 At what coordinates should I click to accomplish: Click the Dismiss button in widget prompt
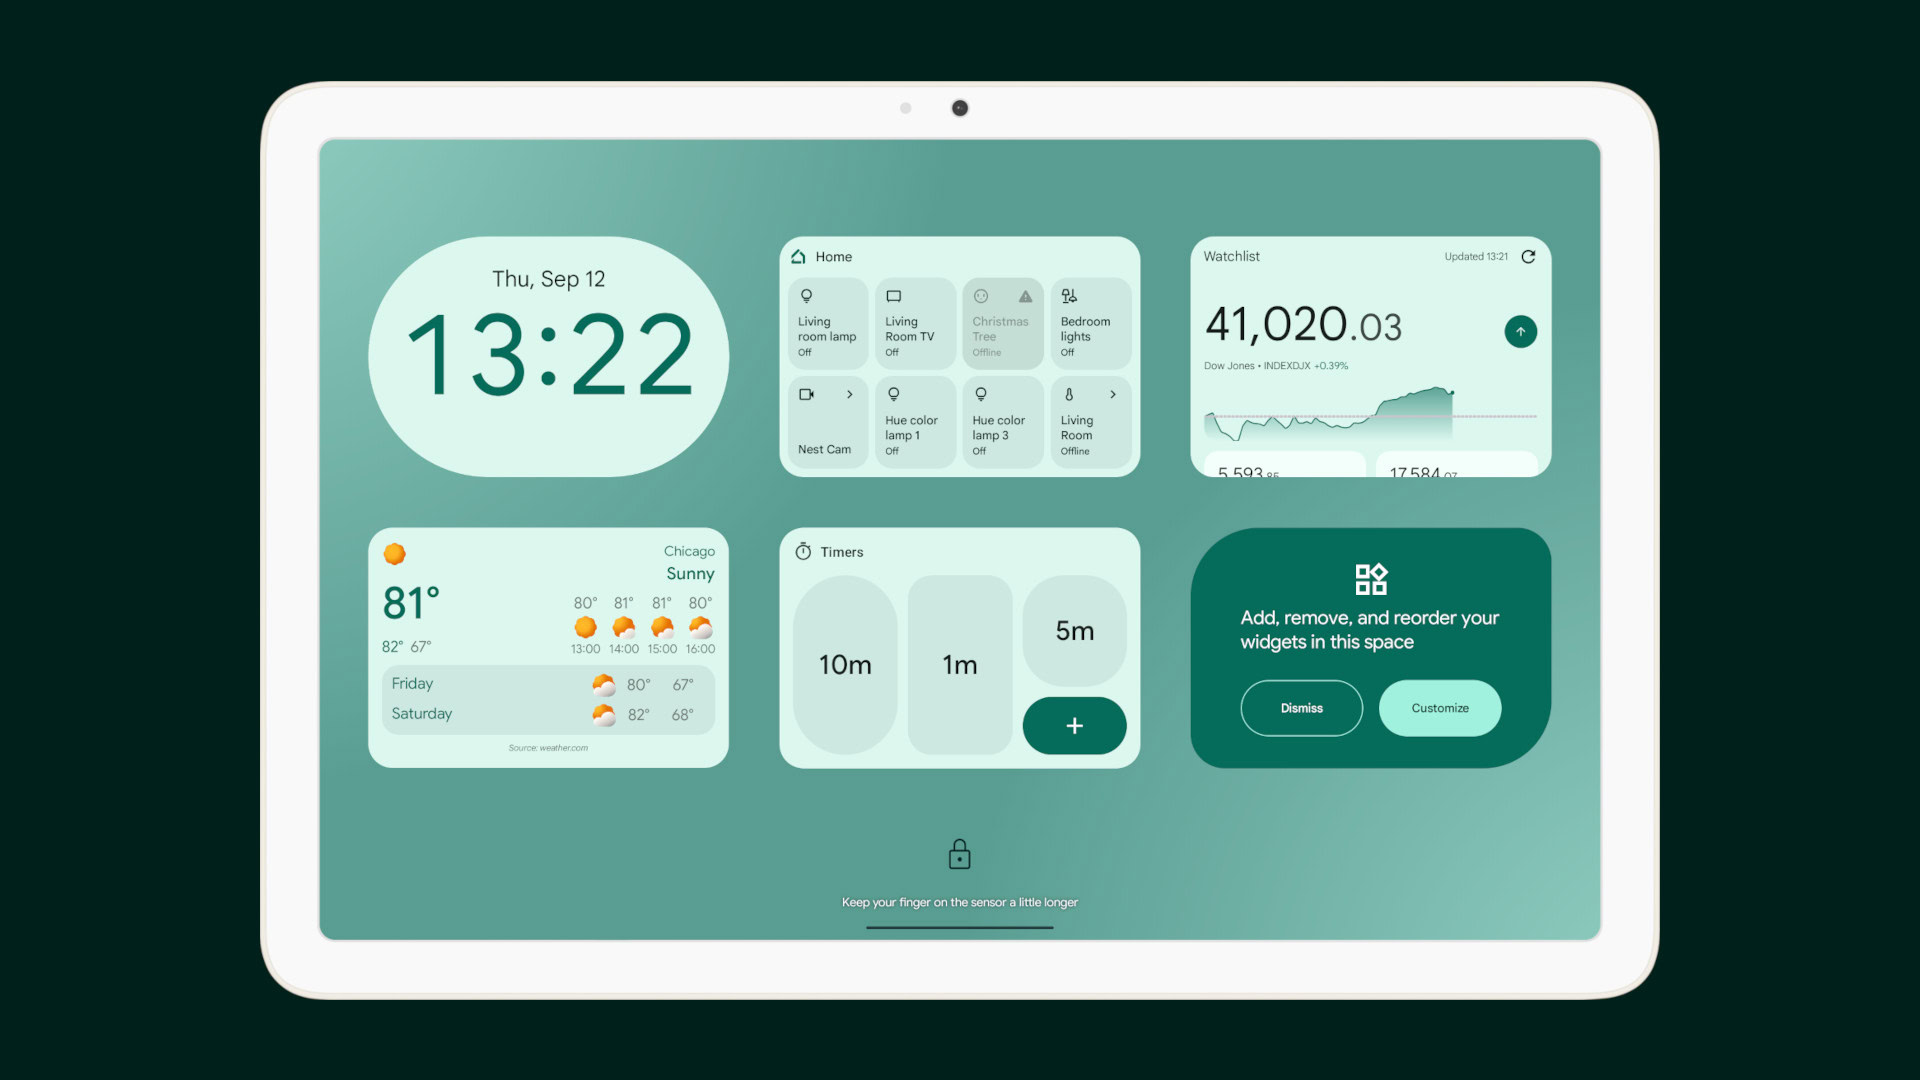point(1300,707)
